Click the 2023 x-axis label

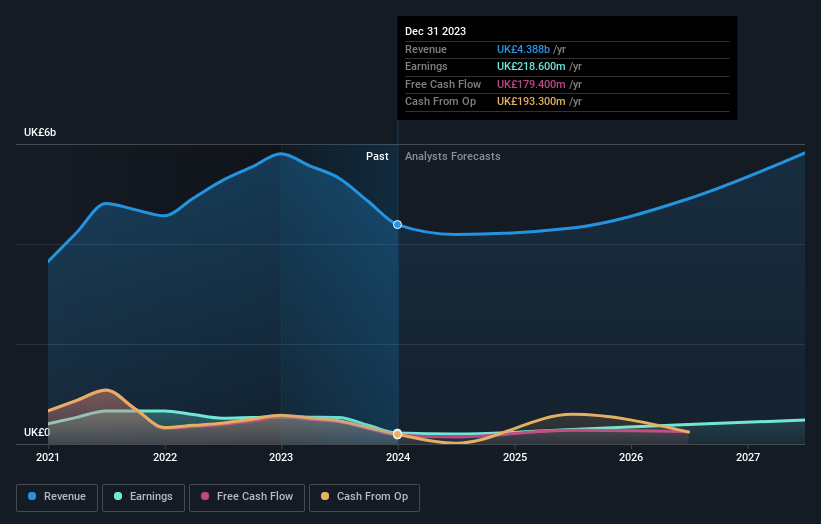pos(281,458)
